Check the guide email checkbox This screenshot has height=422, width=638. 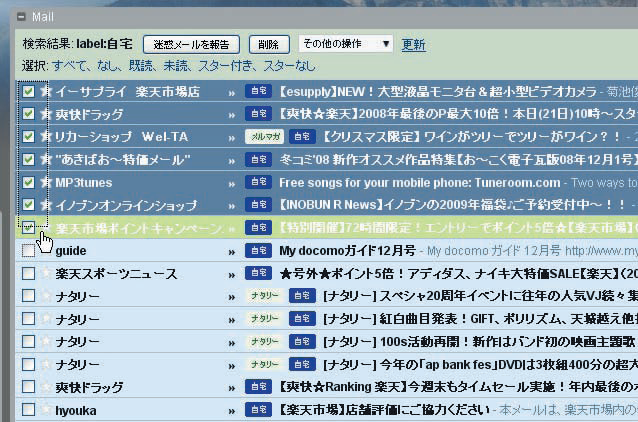click(28, 251)
